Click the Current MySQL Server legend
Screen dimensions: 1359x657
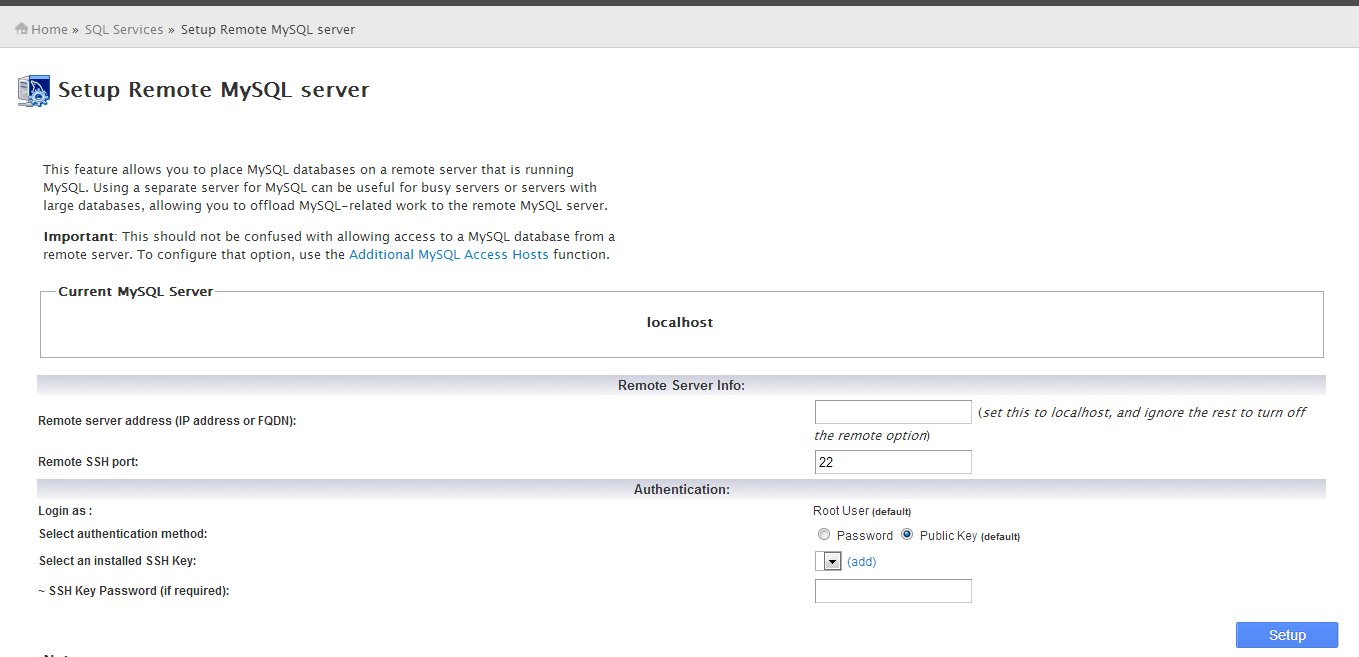(x=135, y=292)
